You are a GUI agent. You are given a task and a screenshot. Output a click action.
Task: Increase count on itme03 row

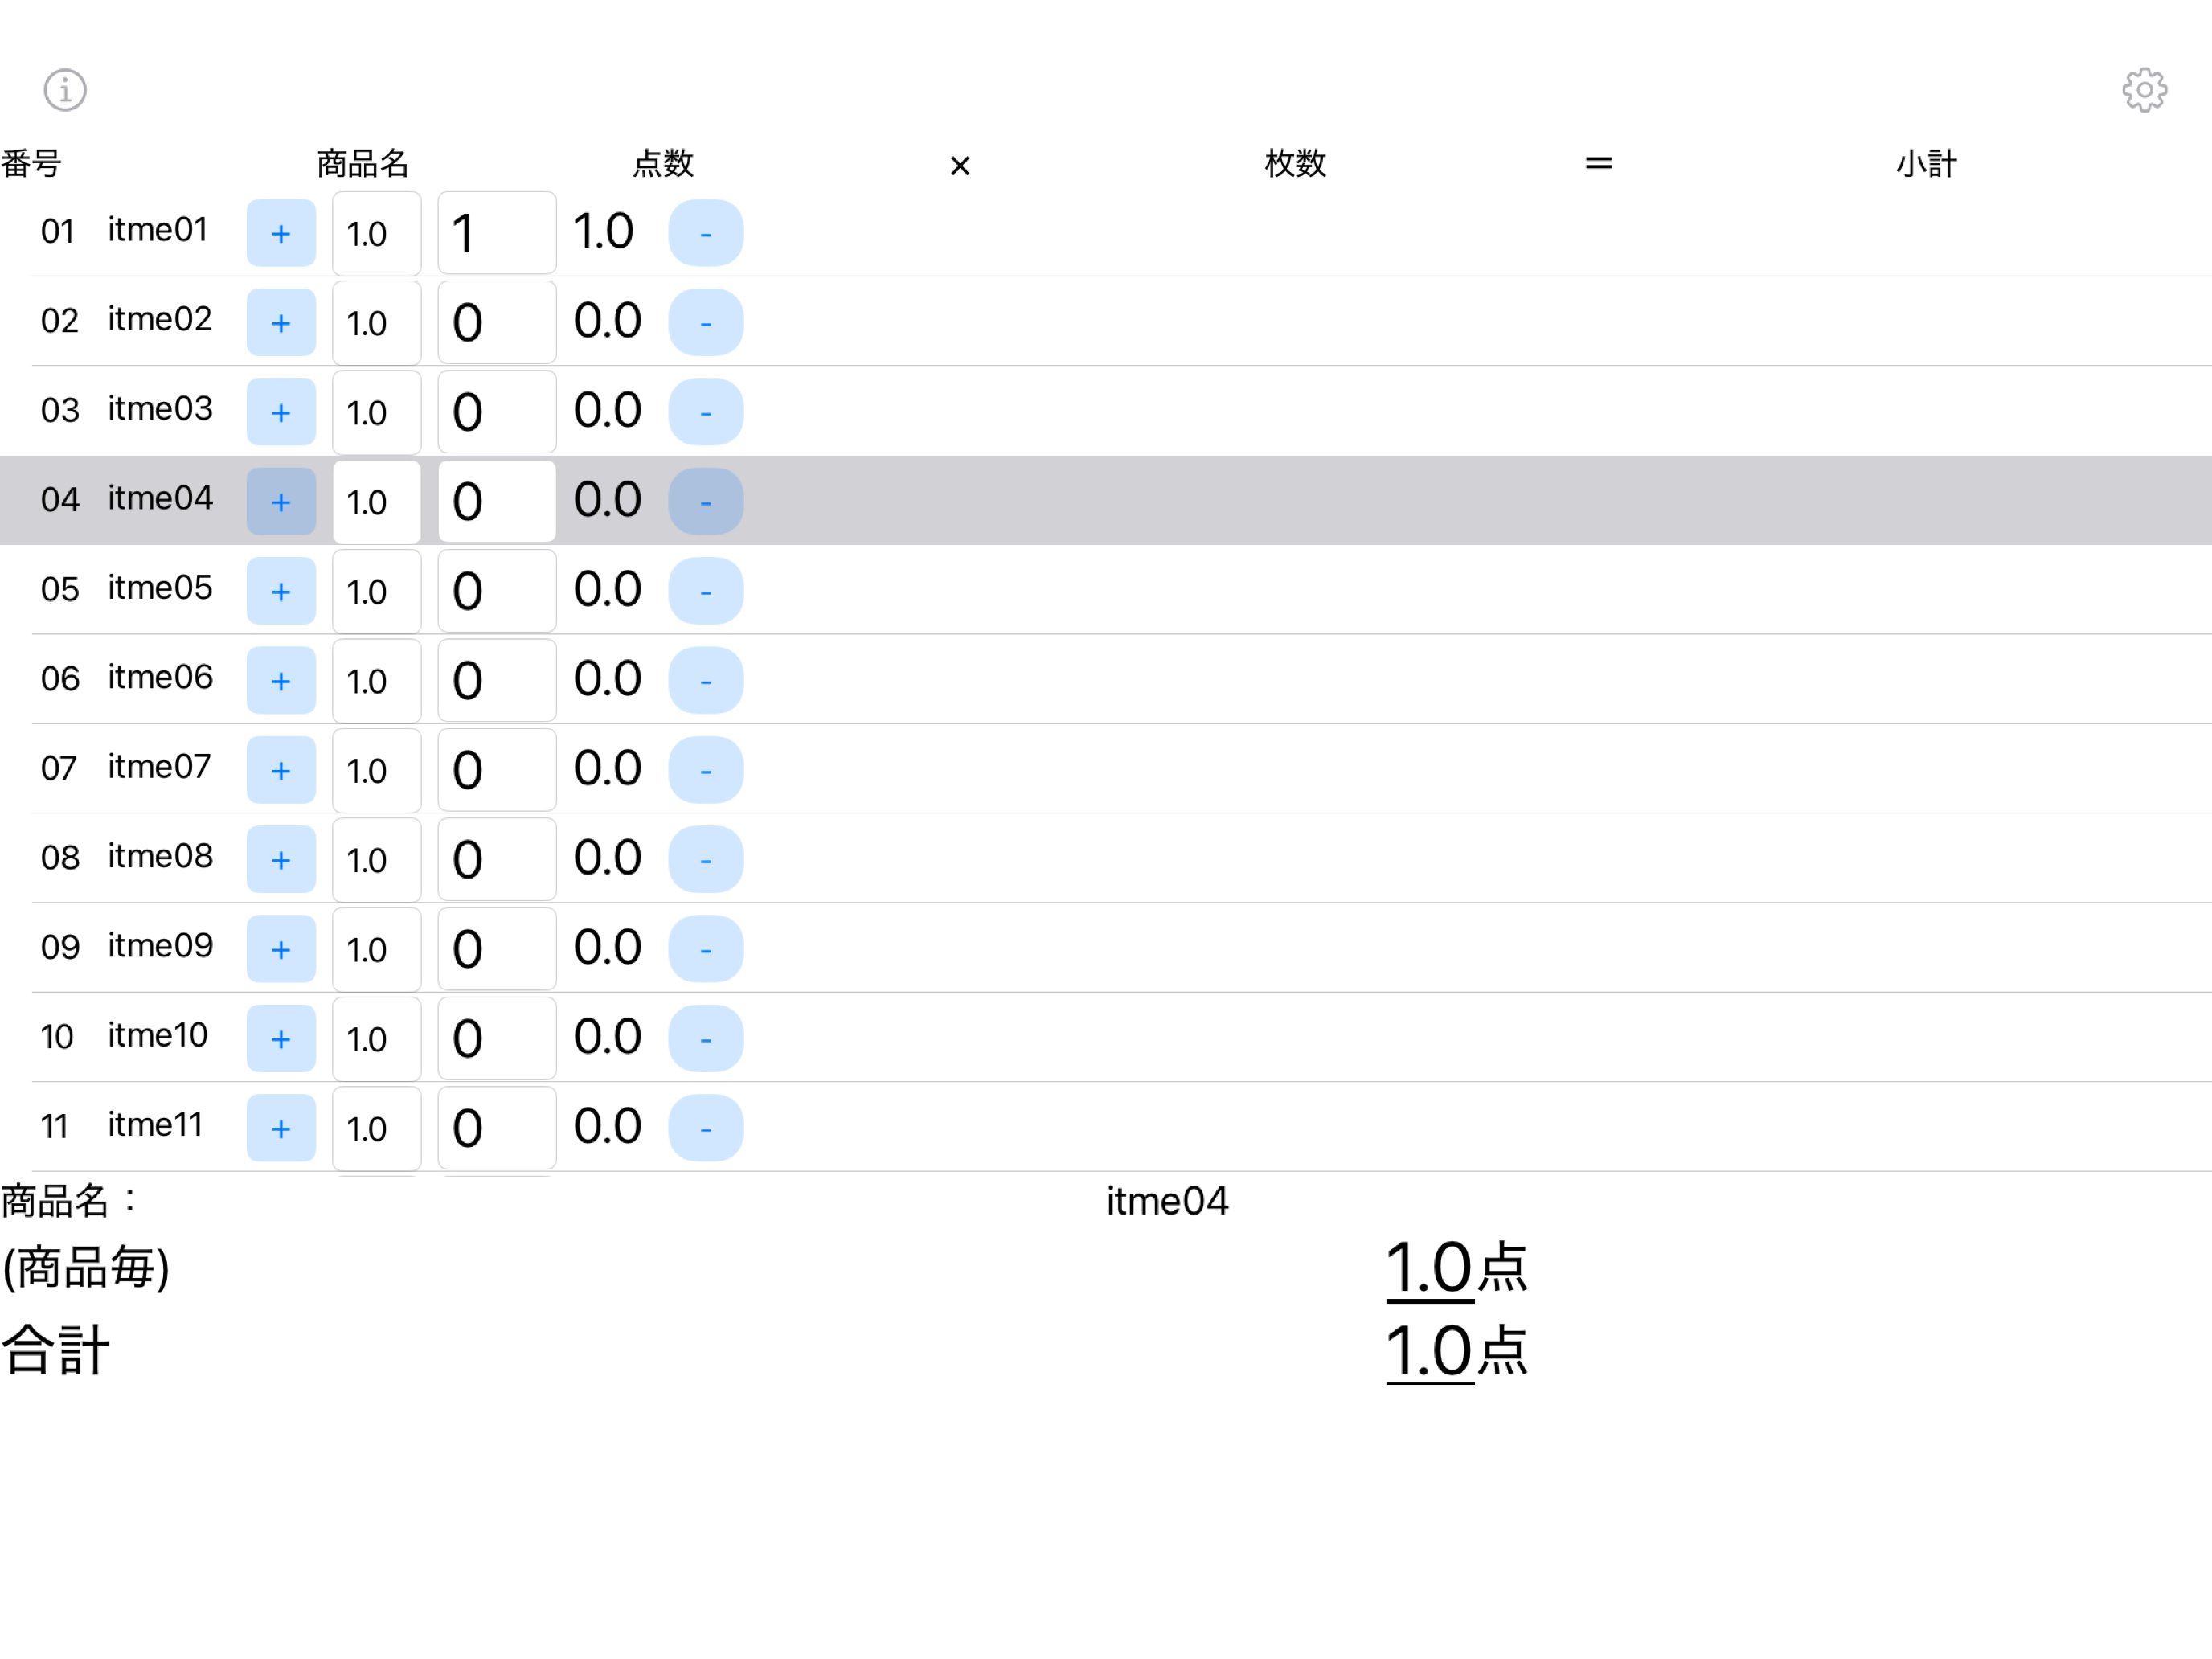pos(281,412)
